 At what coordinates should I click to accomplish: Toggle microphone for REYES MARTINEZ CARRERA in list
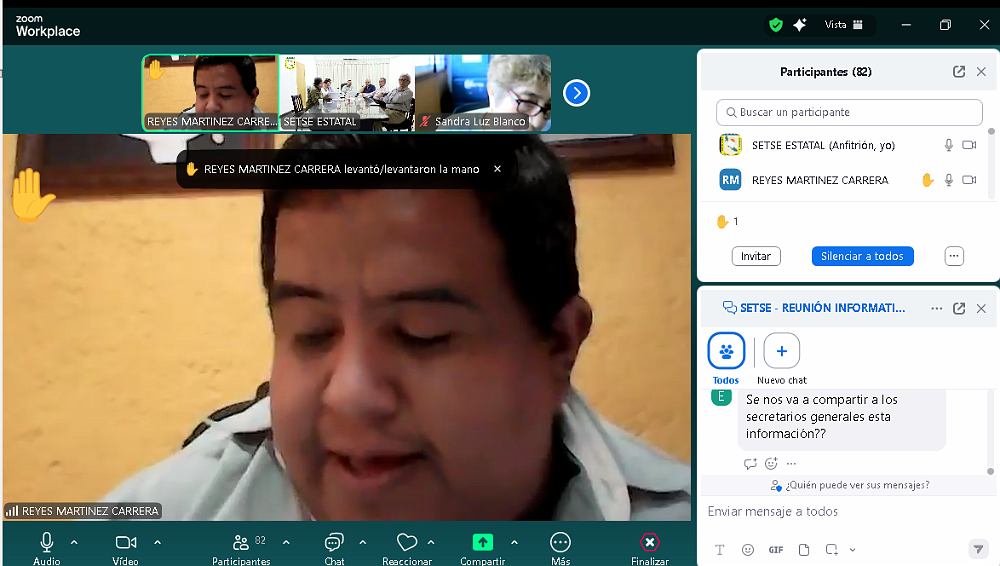pos(949,180)
